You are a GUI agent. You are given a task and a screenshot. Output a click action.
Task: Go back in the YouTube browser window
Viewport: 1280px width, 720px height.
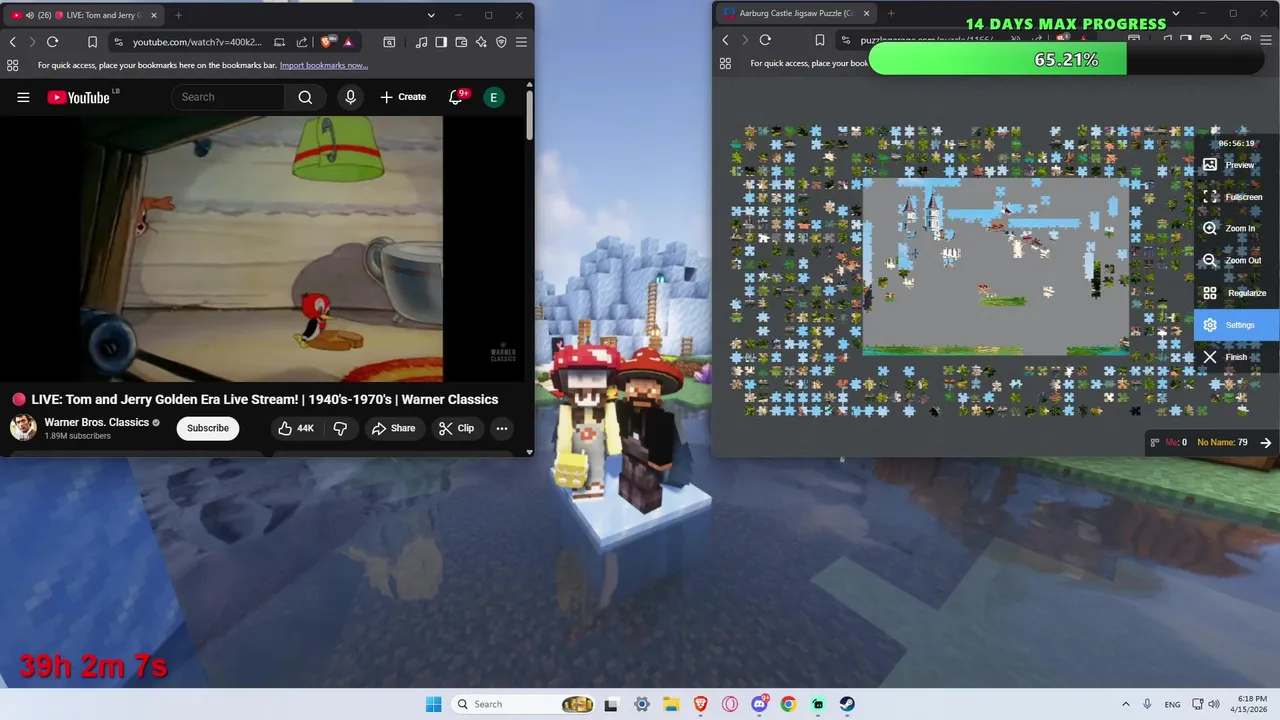(13, 42)
